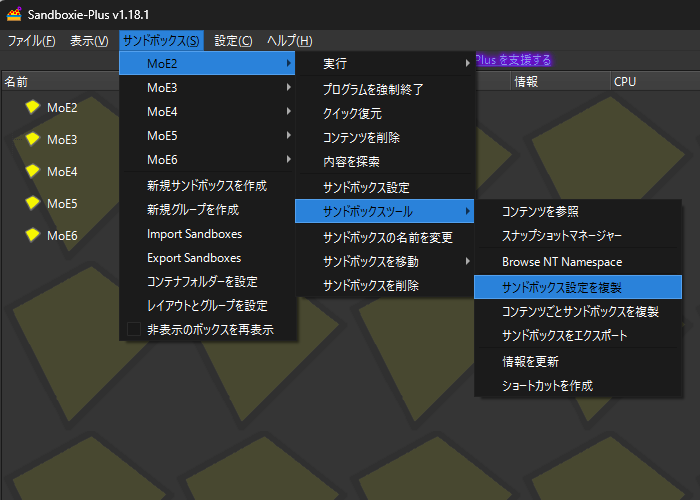Choose コンテンツごとサンドボックスを複製
This screenshot has width=700, height=500.
pos(578,311)
